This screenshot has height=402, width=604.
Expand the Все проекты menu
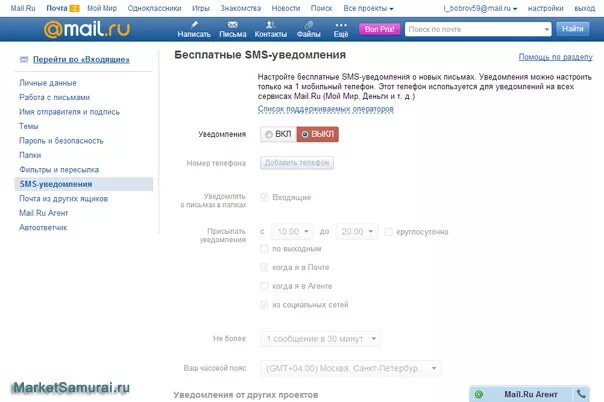tap(368, 8)
